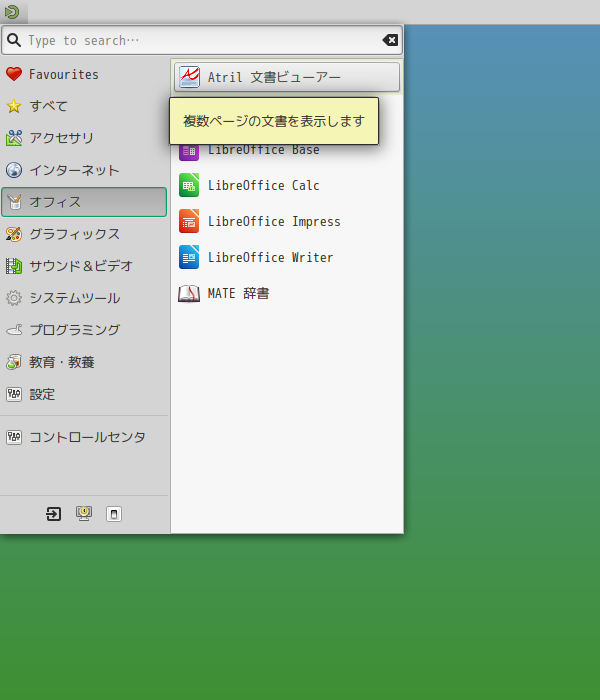Clear the search box with the backspace icon
600x700 pixels.
(x=390, y=40)
